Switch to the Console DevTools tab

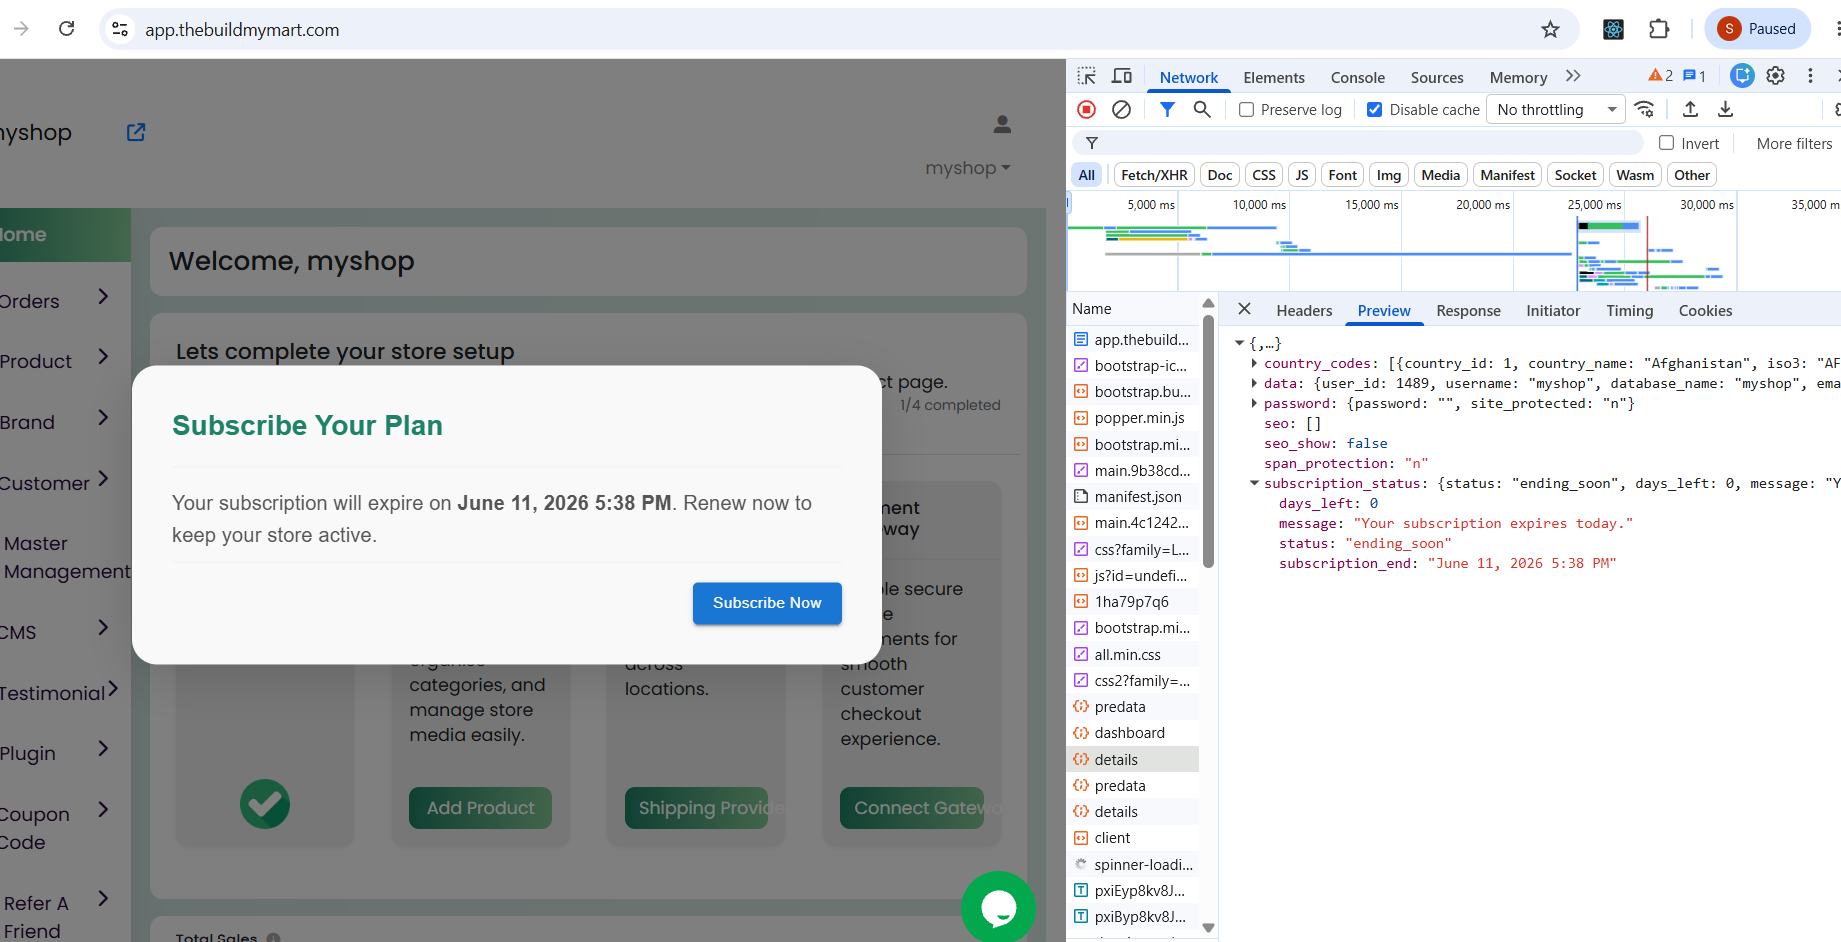pos(1357,77)
